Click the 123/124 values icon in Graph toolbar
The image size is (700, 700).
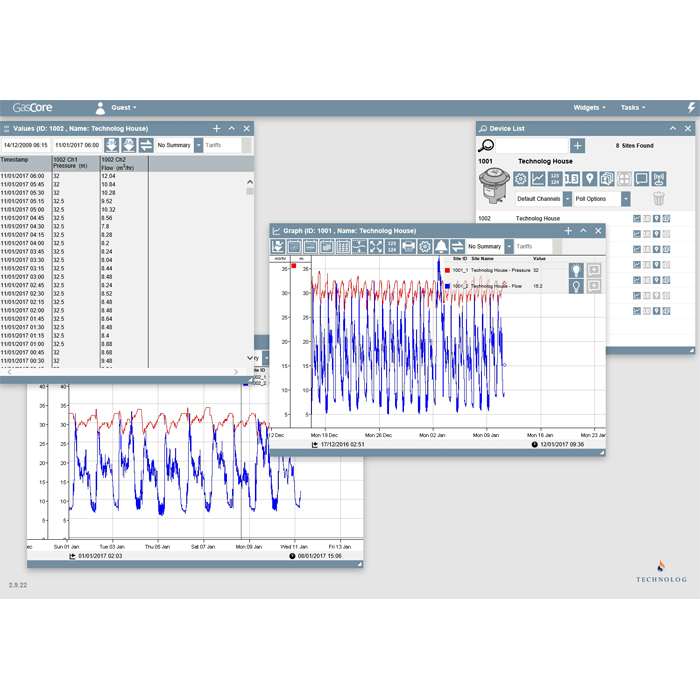tap(392, 246)
